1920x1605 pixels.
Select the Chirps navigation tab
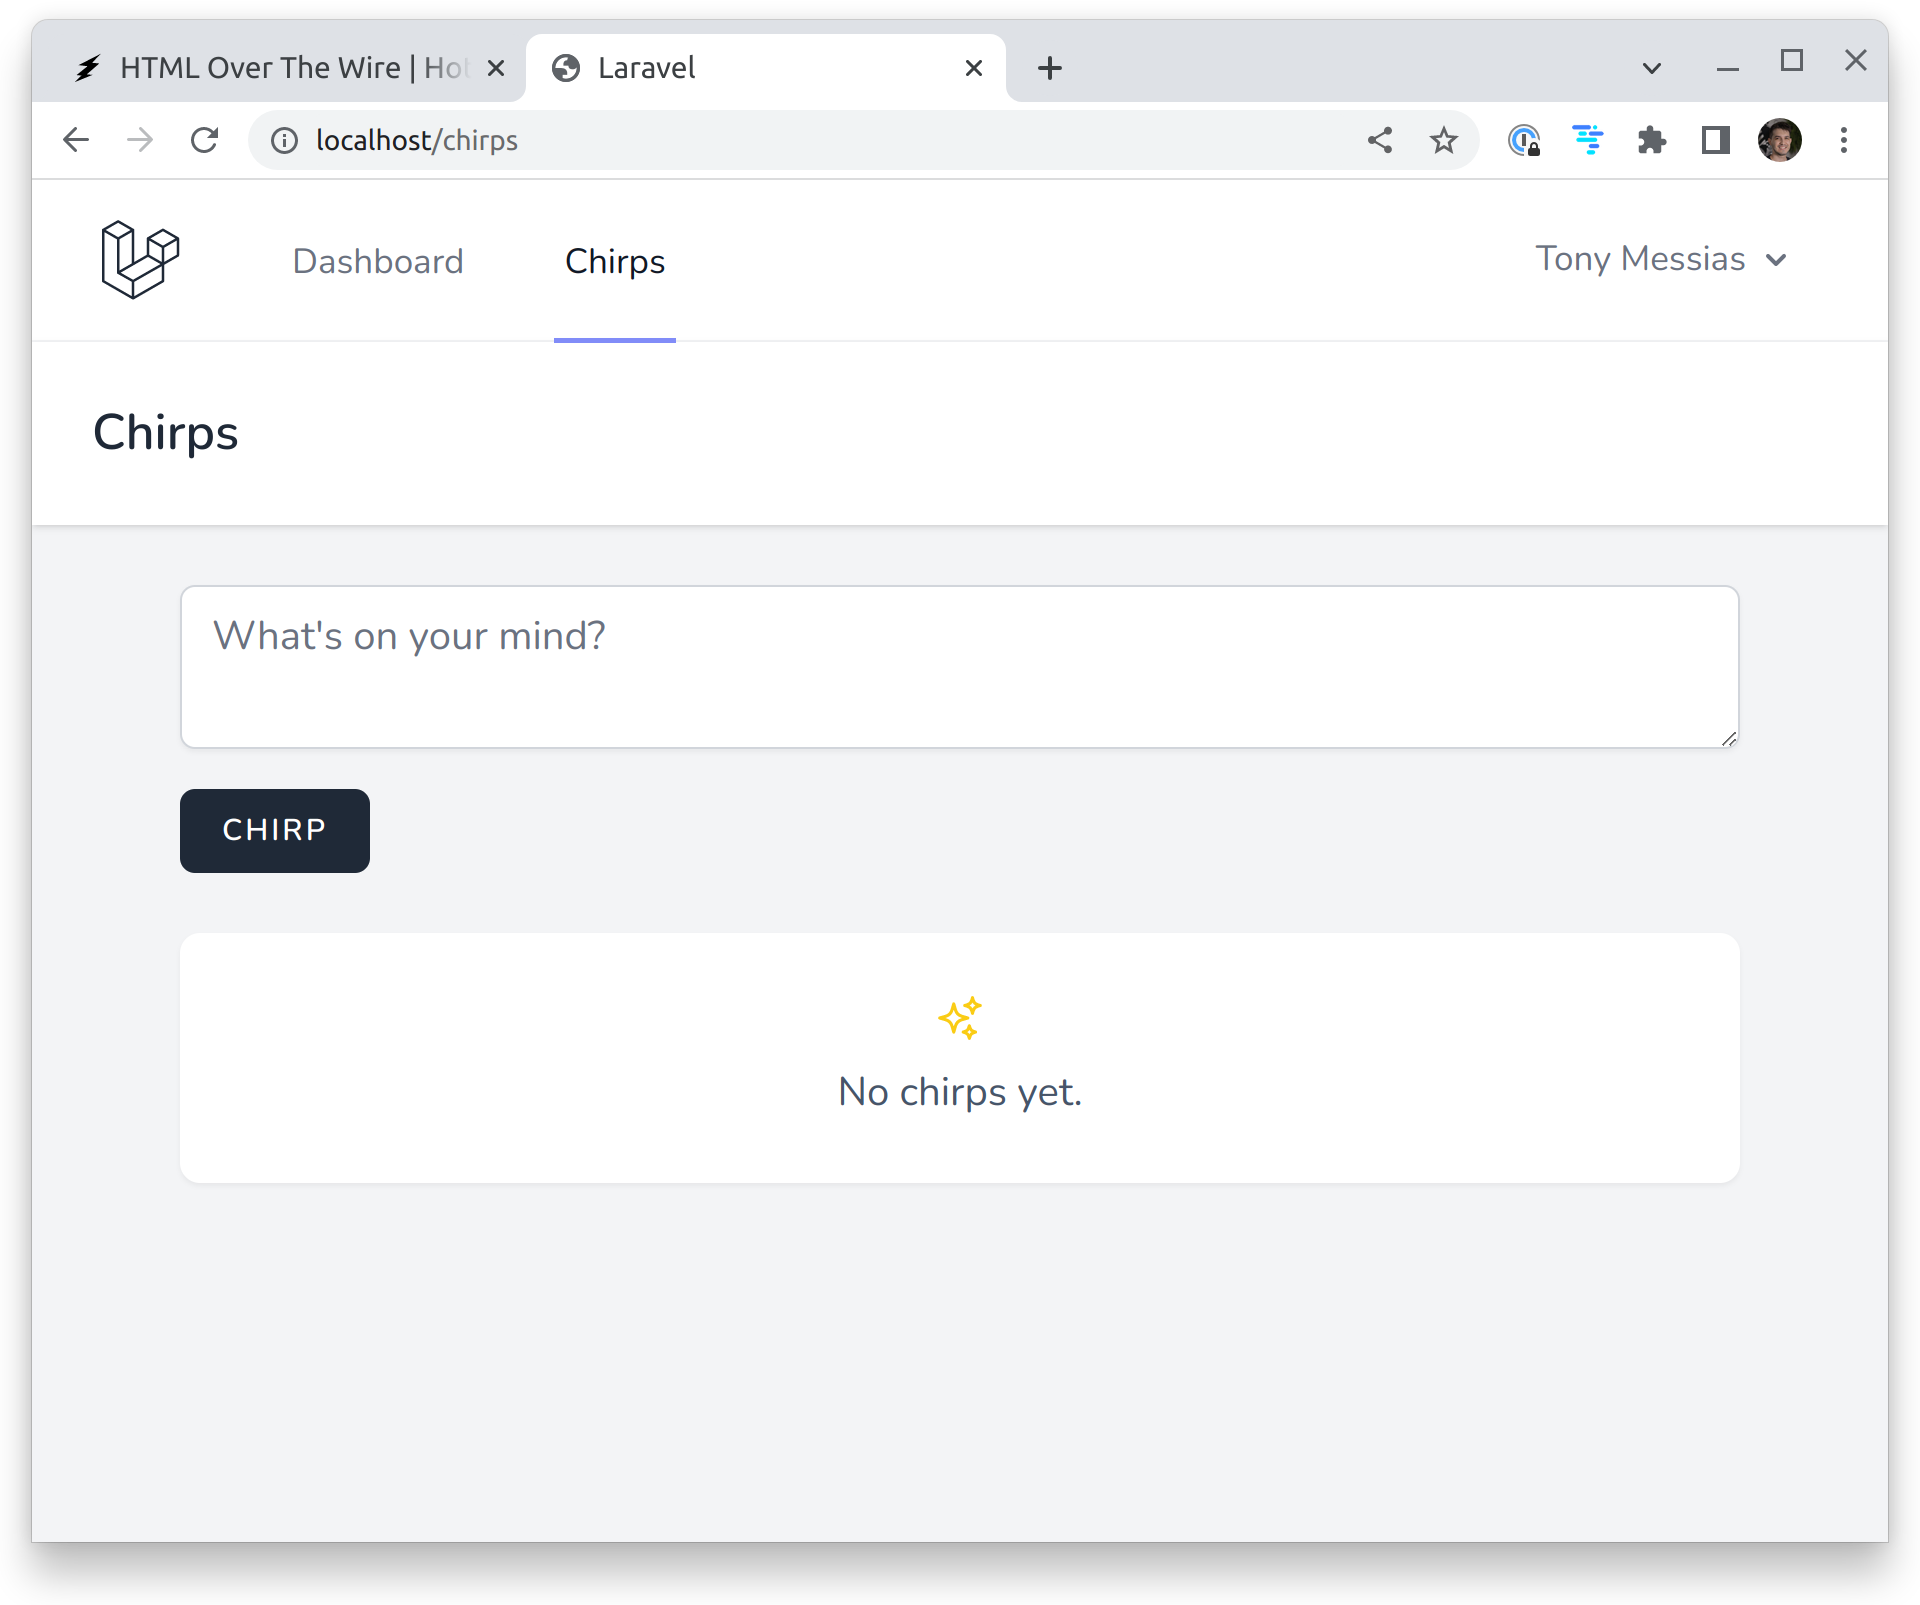click(x=615, y=261)
